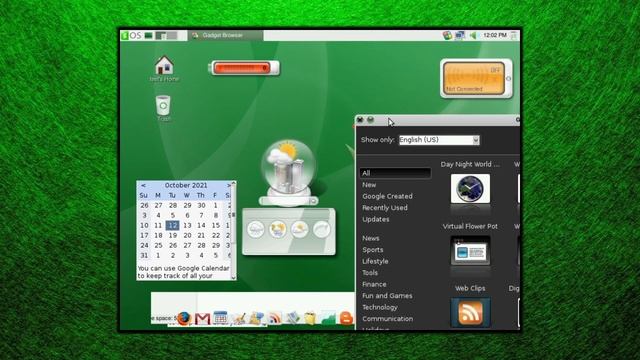Click the Google Gadgets tray icon
Viewport: 640px width, 360px height.
(447, 36)
